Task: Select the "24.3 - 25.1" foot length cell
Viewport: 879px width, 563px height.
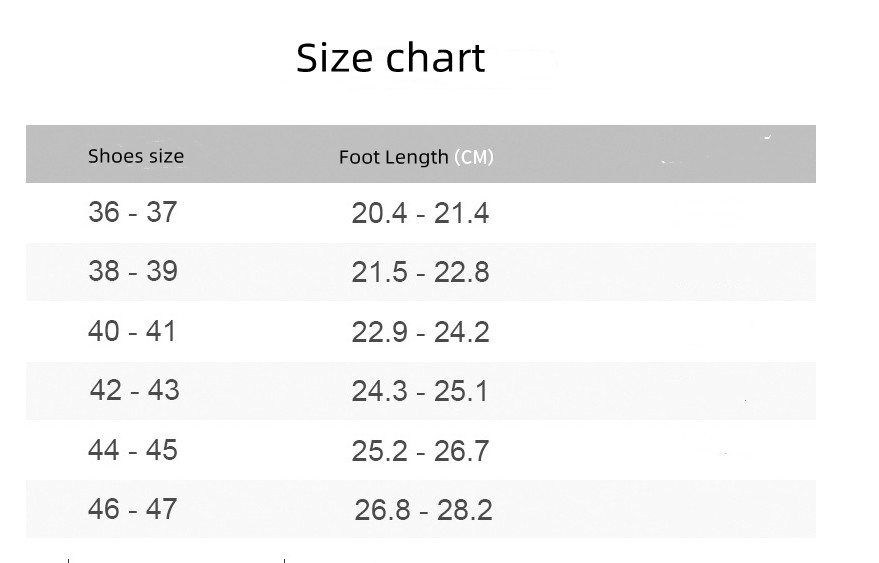Action: 420,391
